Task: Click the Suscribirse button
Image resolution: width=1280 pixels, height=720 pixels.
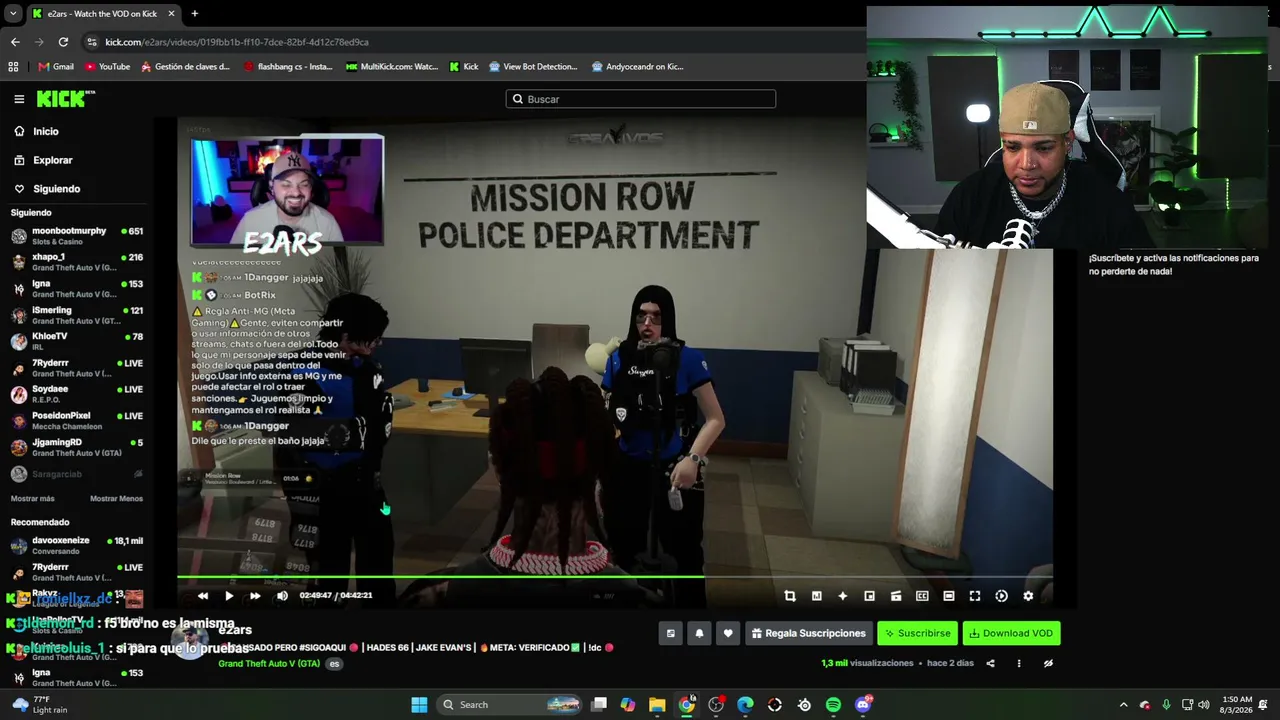Action: tap(917, 633)
